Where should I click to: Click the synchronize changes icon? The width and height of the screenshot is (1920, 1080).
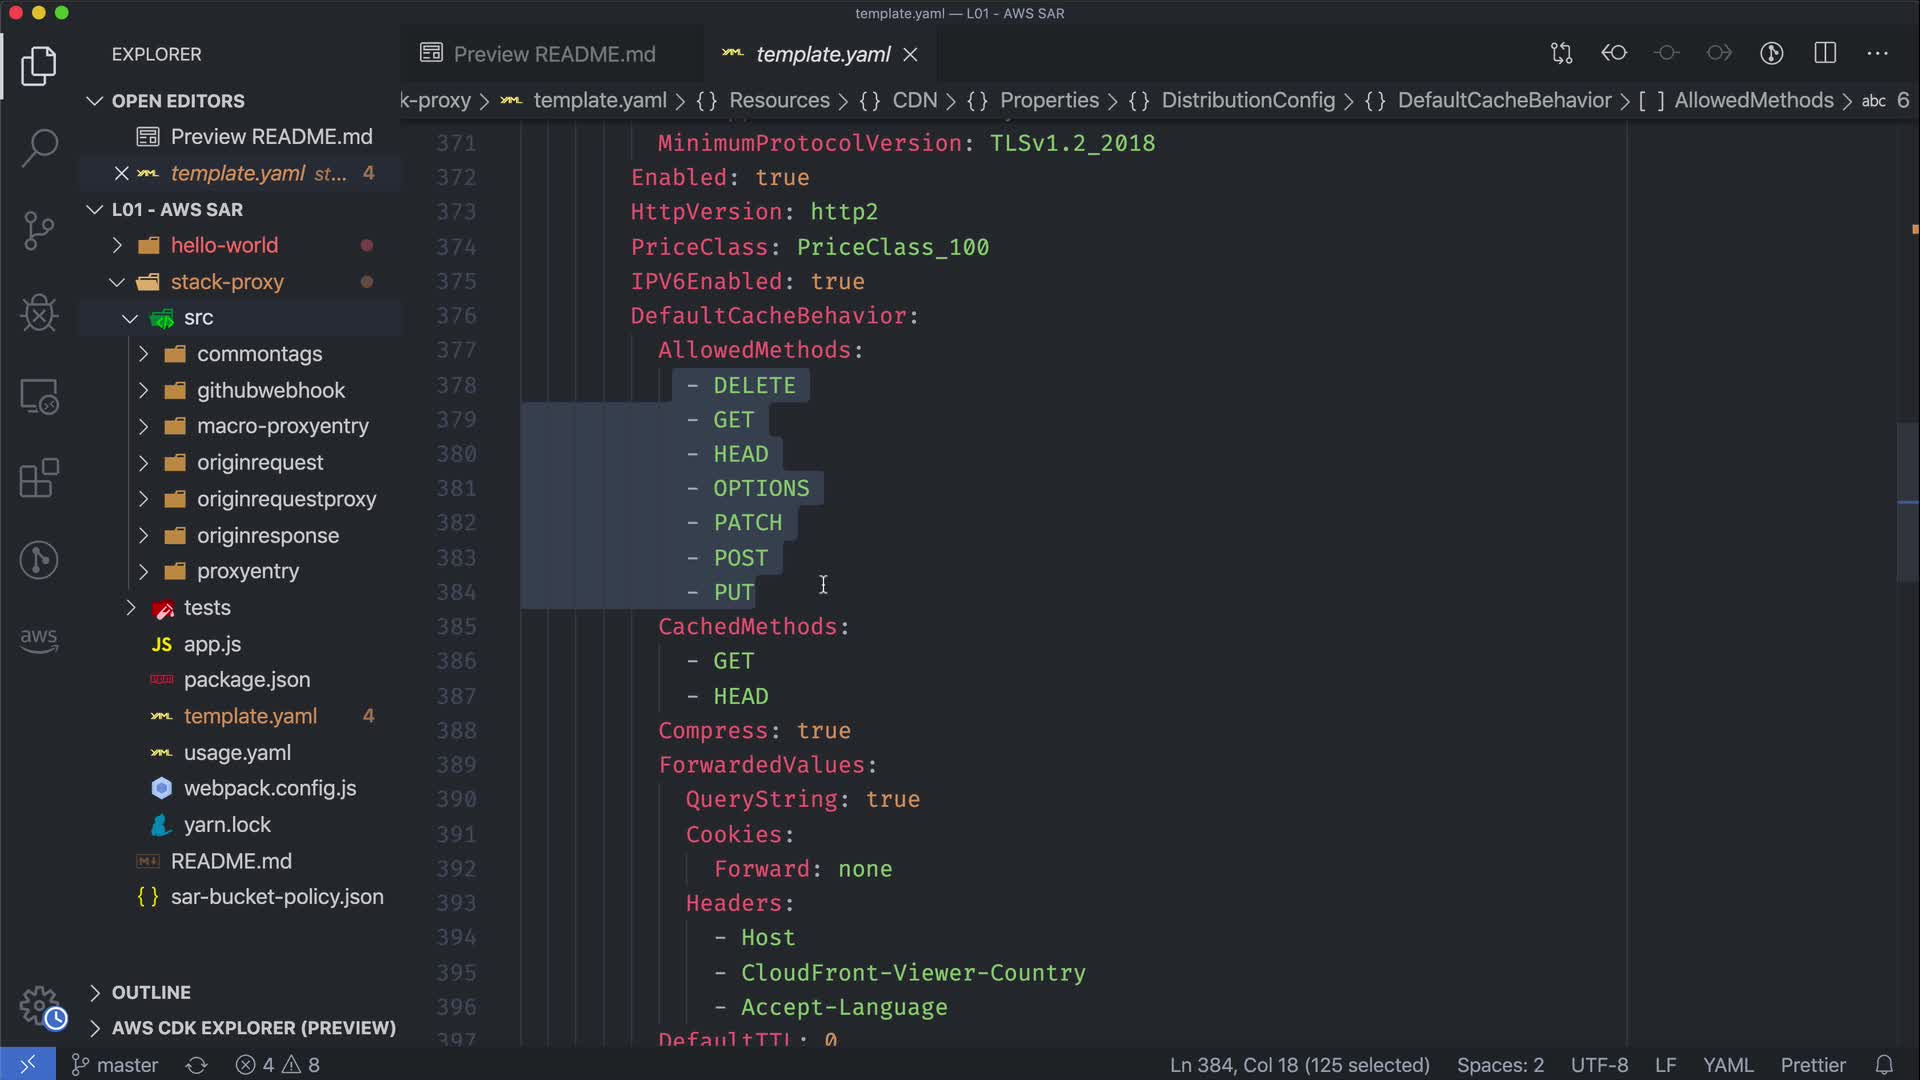pyautogui.click(x=197, y=1065)
